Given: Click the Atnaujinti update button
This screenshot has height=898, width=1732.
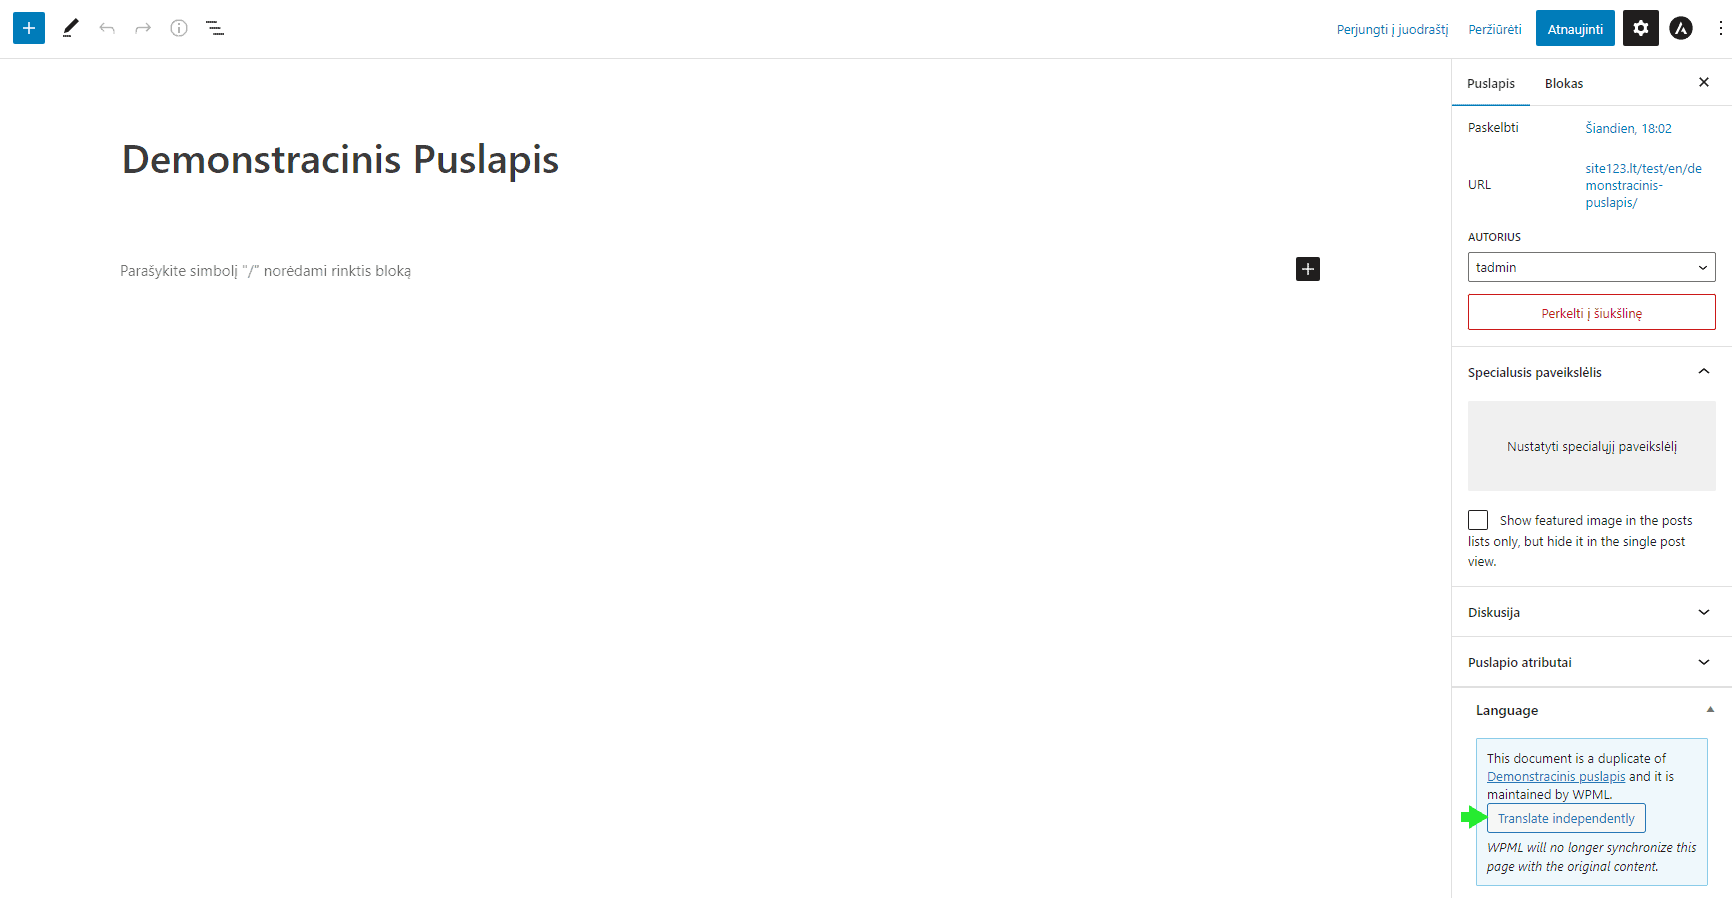Looking at the screenshot, I should (1575, 29).
